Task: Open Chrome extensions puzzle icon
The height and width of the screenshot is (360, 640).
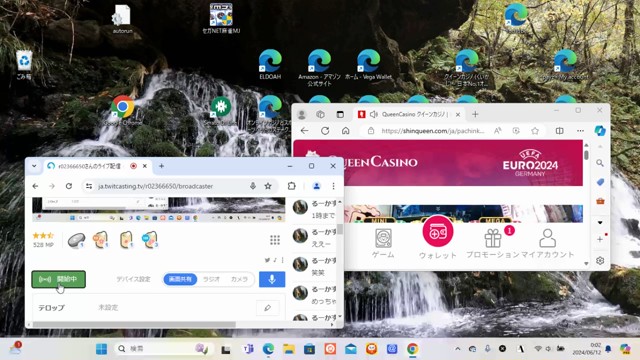Action: pos(291,186)
